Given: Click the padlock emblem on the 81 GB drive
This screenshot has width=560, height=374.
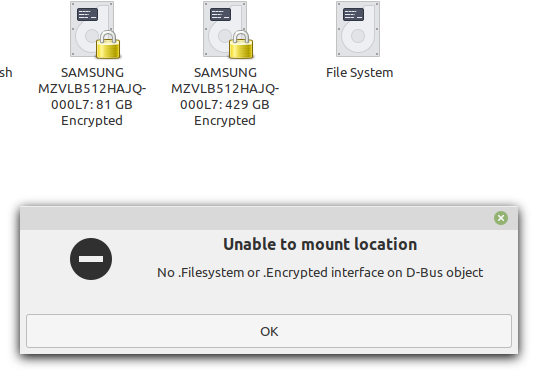Looking at the screenshot, I should pos(108,44).
